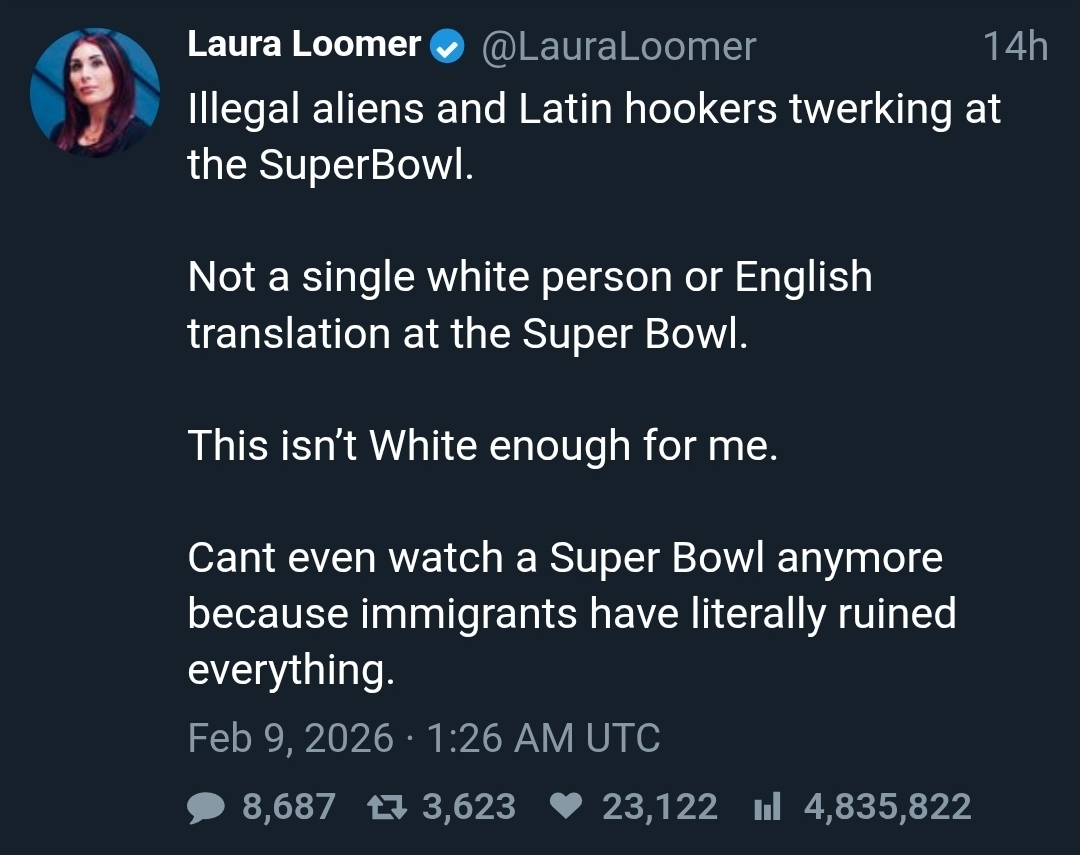Screen dimensions: 1080x855
Task: Click the blue verified checkmark badge
Action: 446,46
